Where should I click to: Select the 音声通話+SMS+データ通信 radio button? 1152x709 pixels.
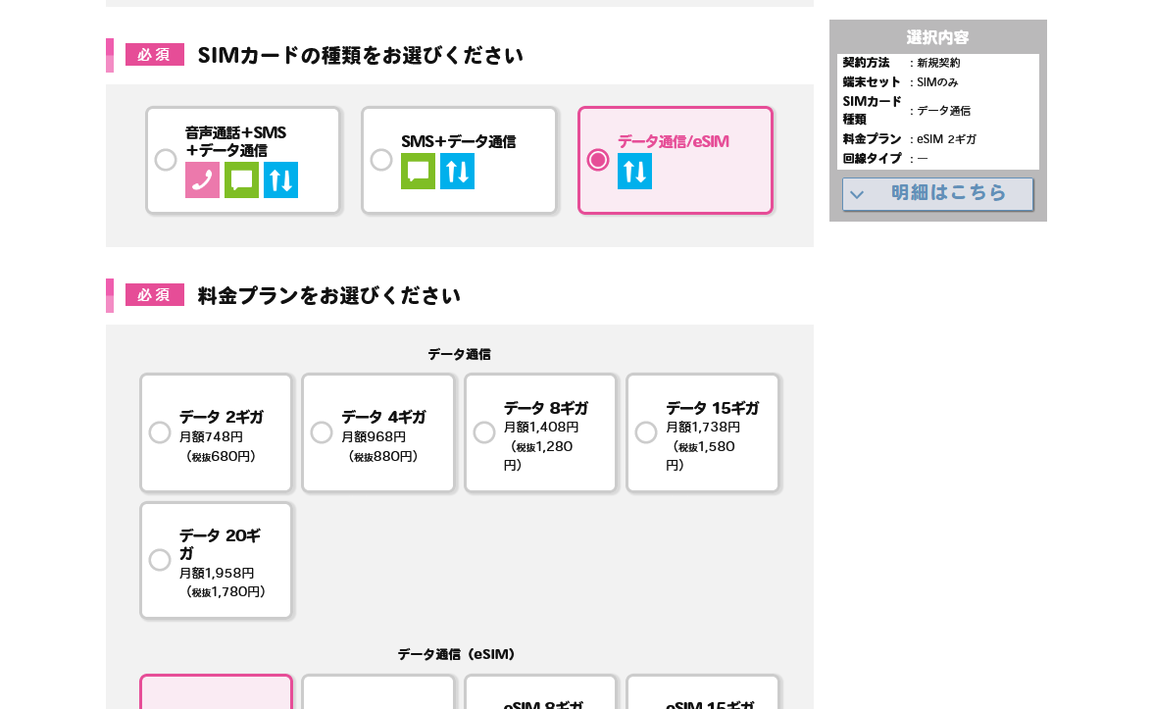[x=165, y=160]
